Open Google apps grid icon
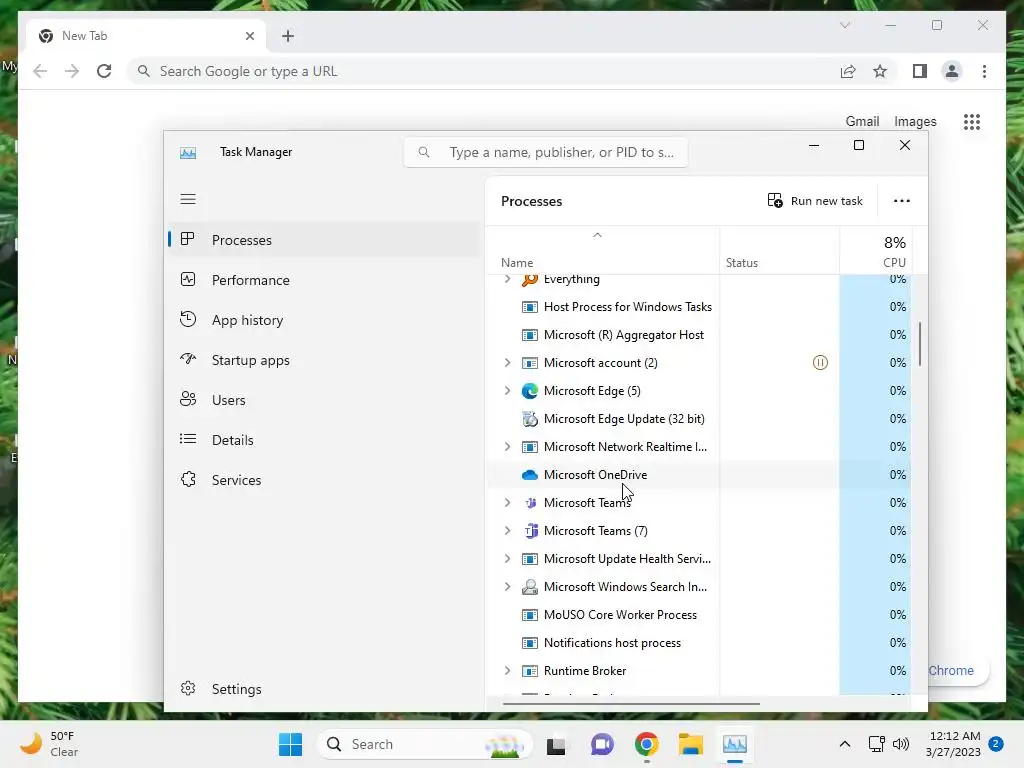This screenshot has width=1024, height=768. 972,121
